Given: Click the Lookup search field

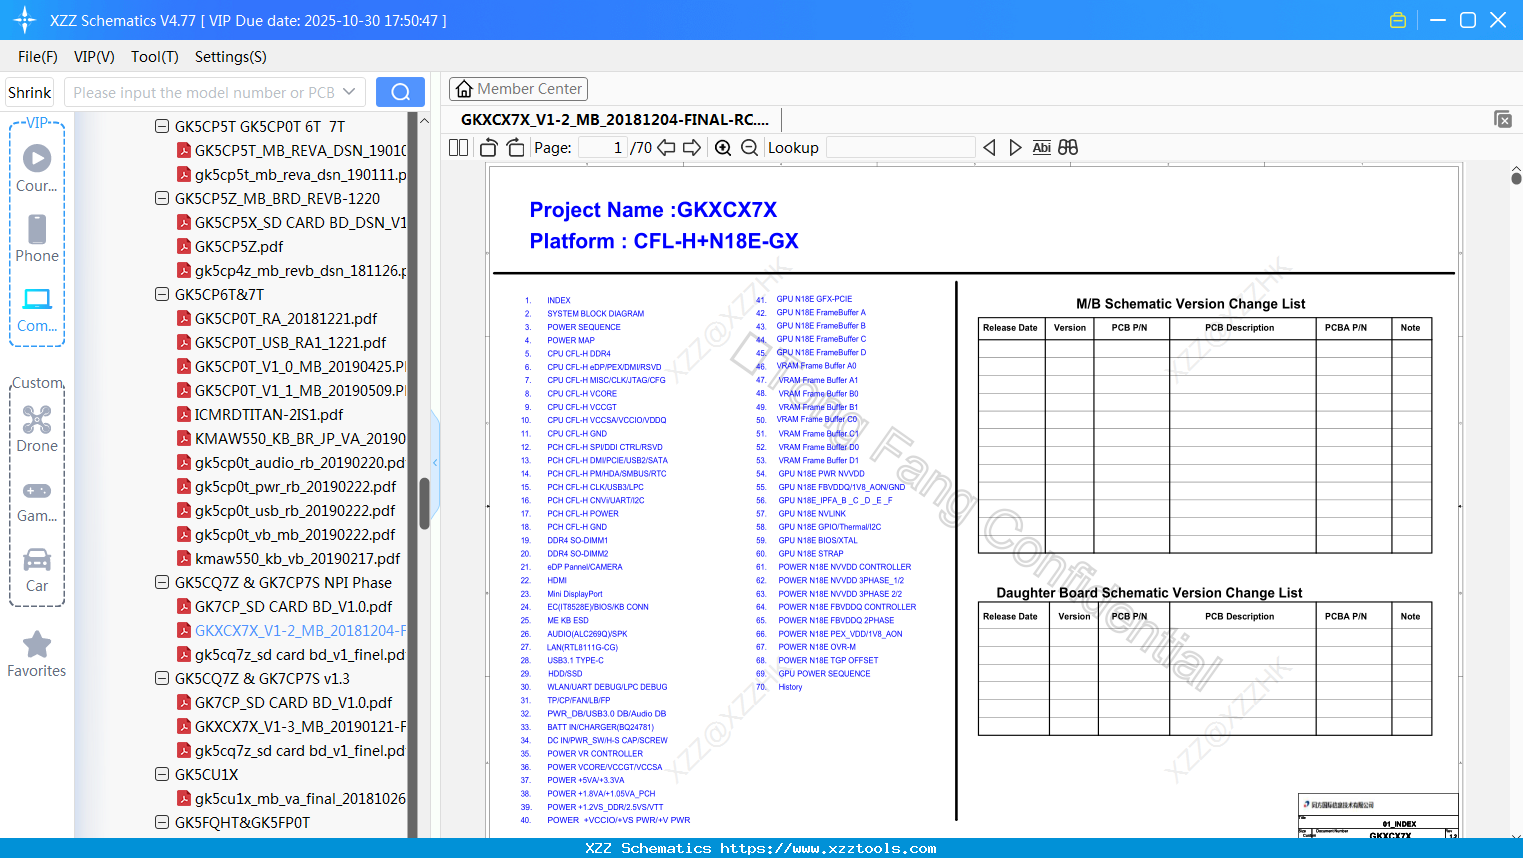Looking at the screenshot, I should 901,147.
